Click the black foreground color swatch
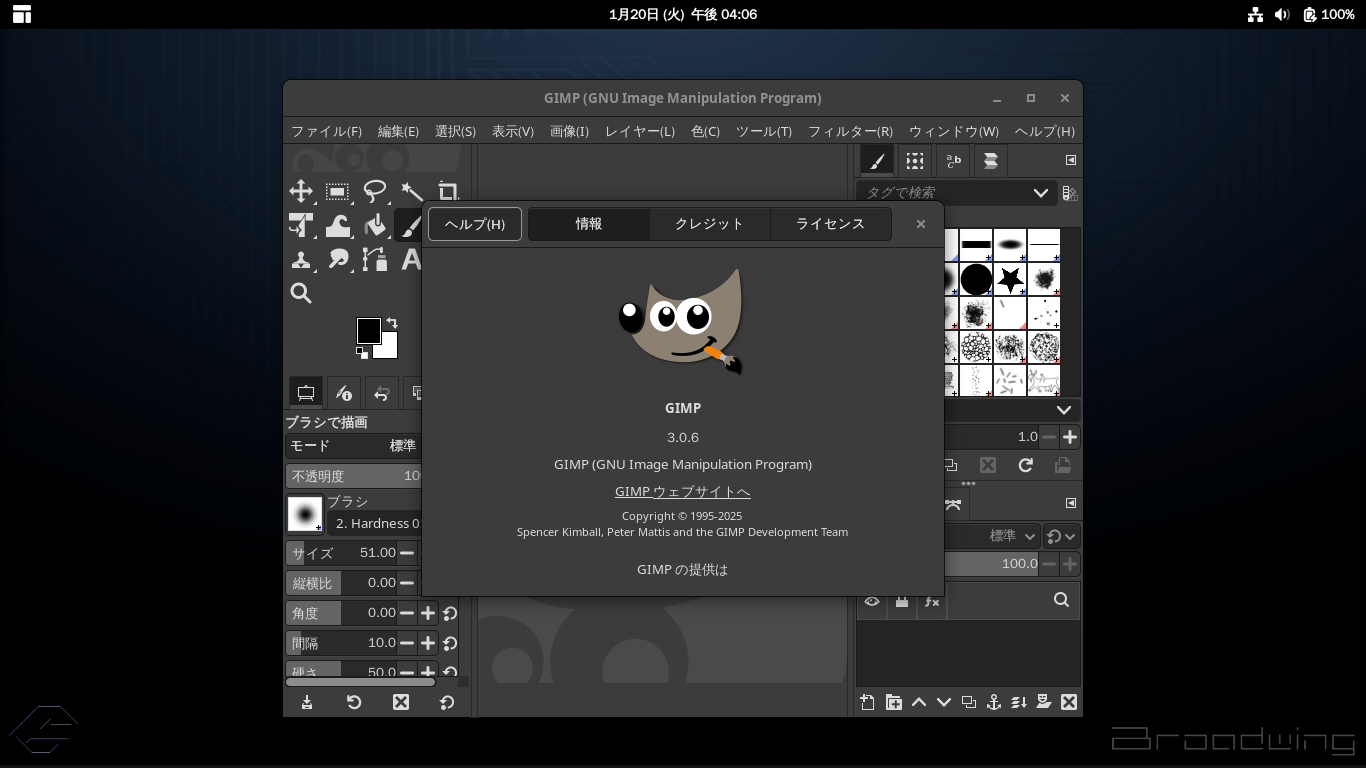Image resolution: width=1366 pixels, height=768 pixels. click(367, 330)
